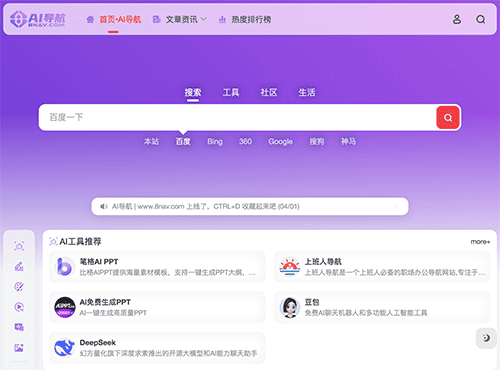Open the AI video play icon in sidebar
This screenshot has height=370, width=500.
tap(19, 307)
